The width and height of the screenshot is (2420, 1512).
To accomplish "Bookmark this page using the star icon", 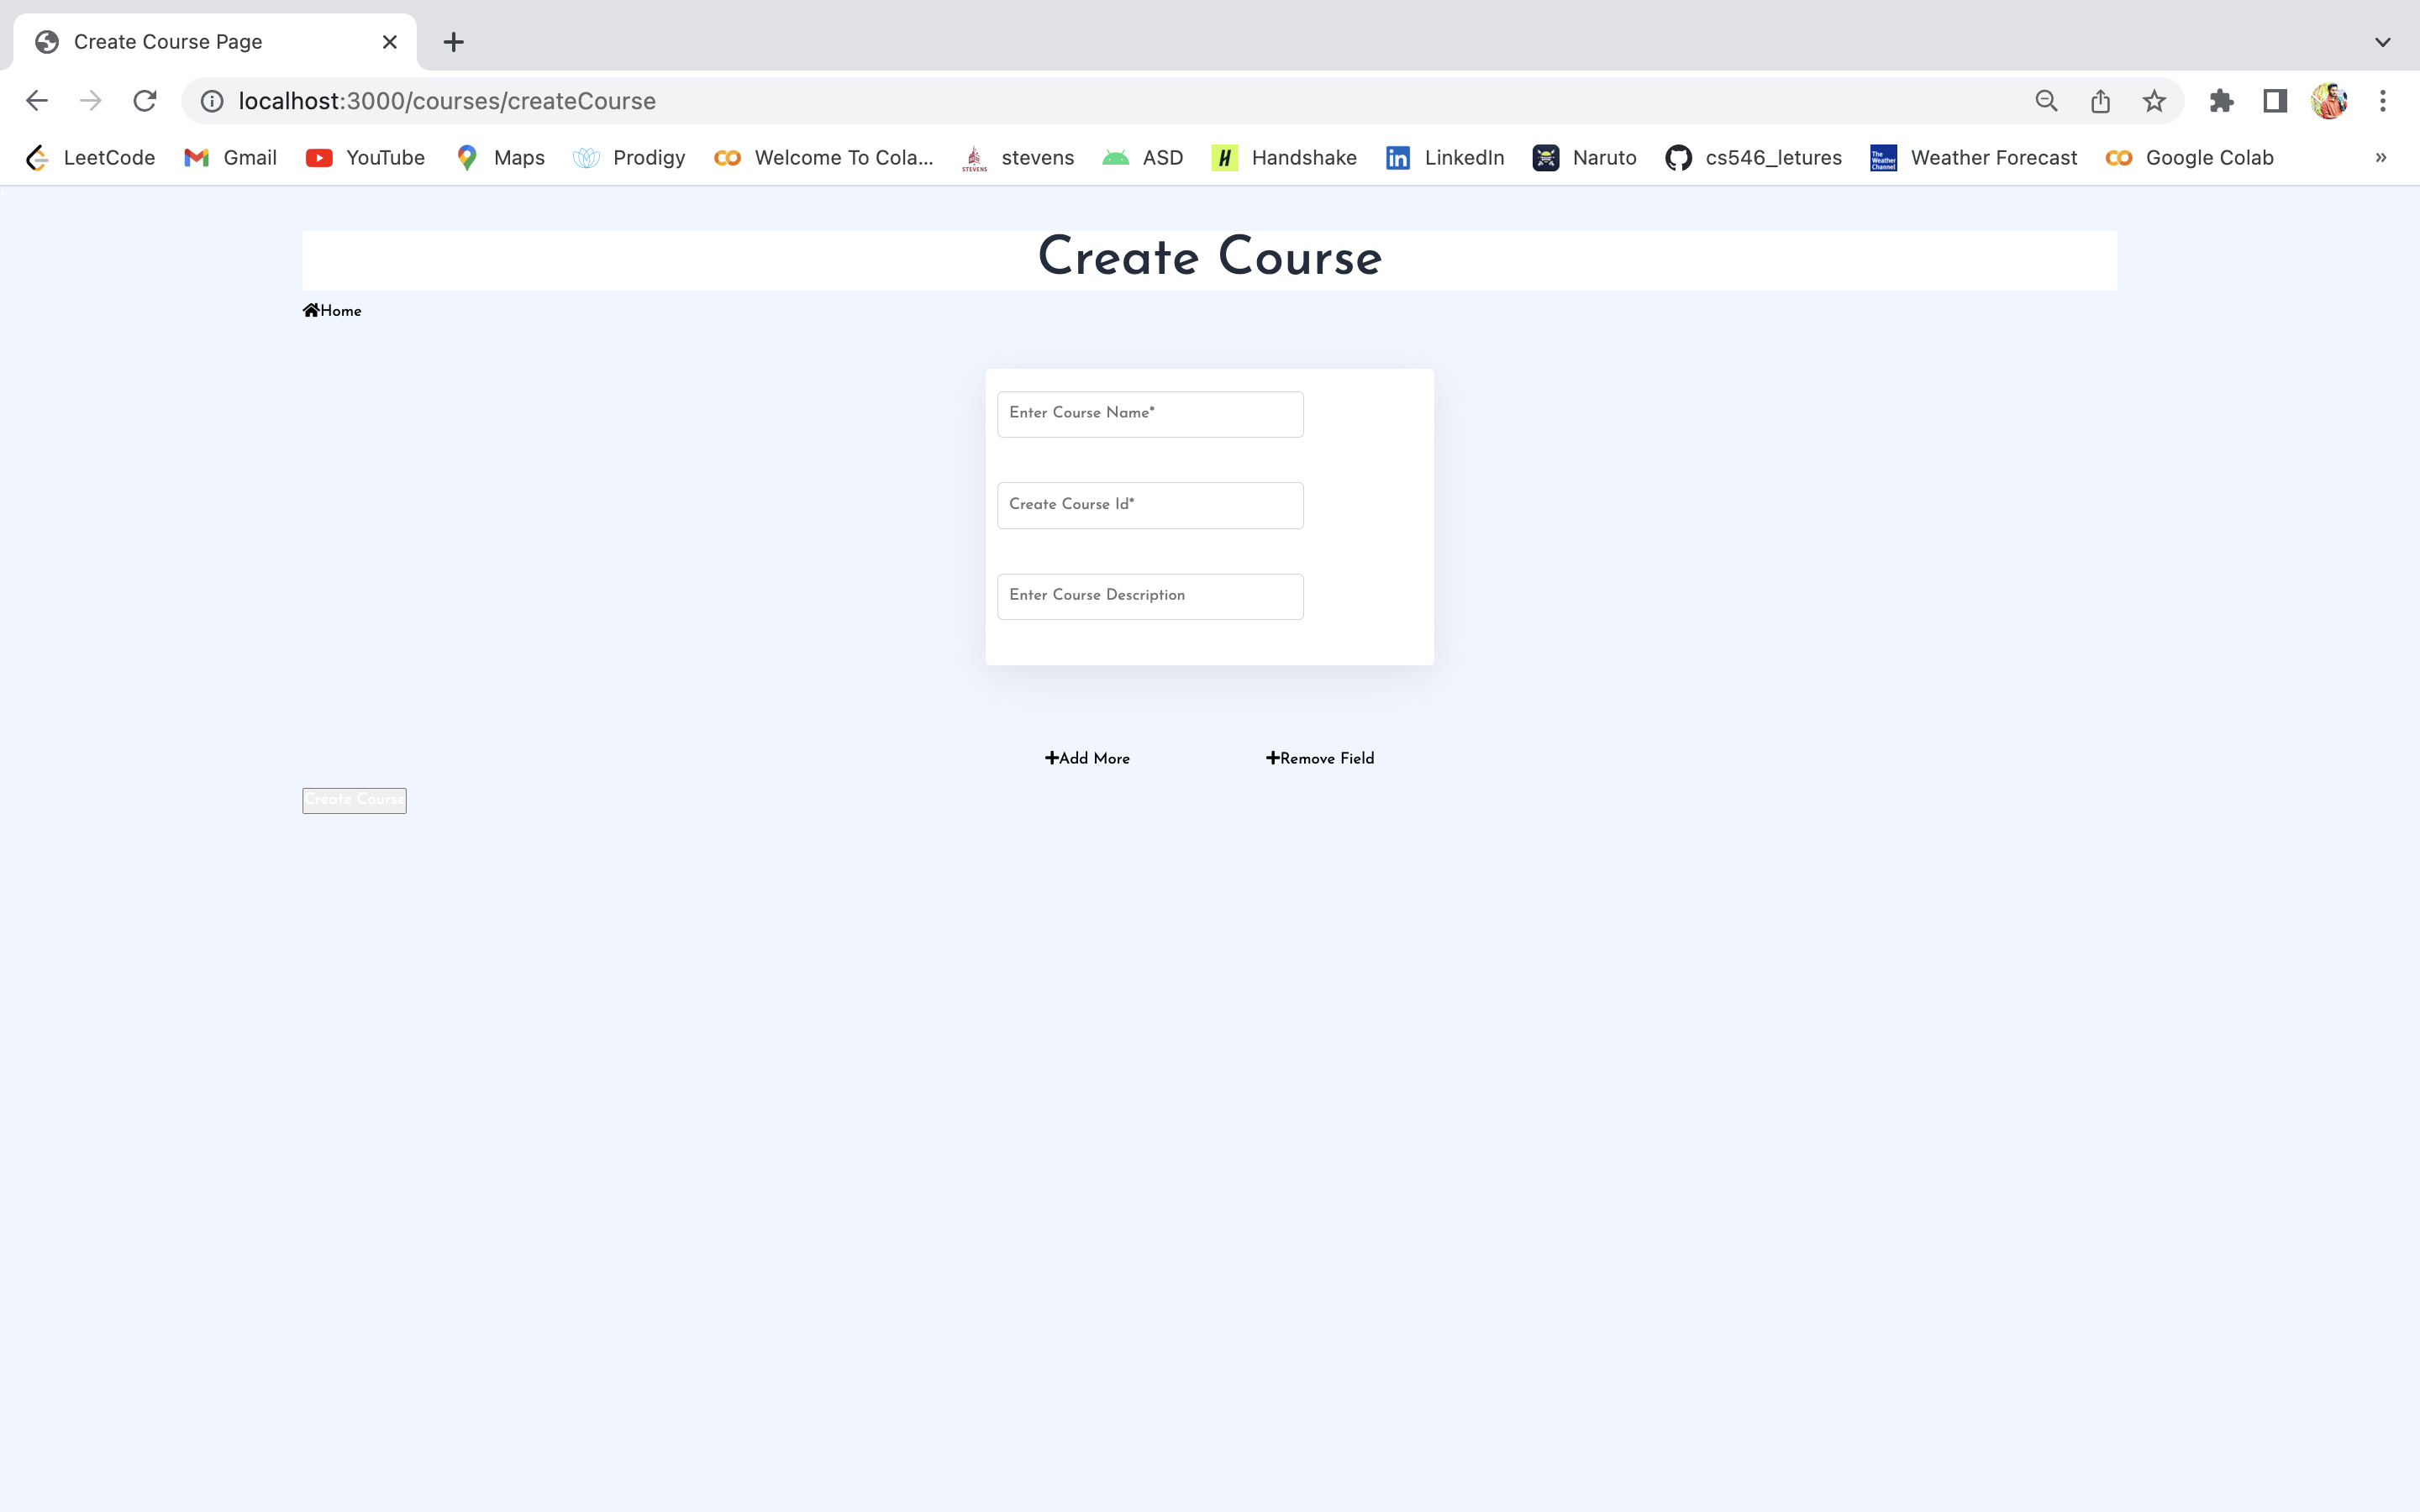I will point(2153,100).
